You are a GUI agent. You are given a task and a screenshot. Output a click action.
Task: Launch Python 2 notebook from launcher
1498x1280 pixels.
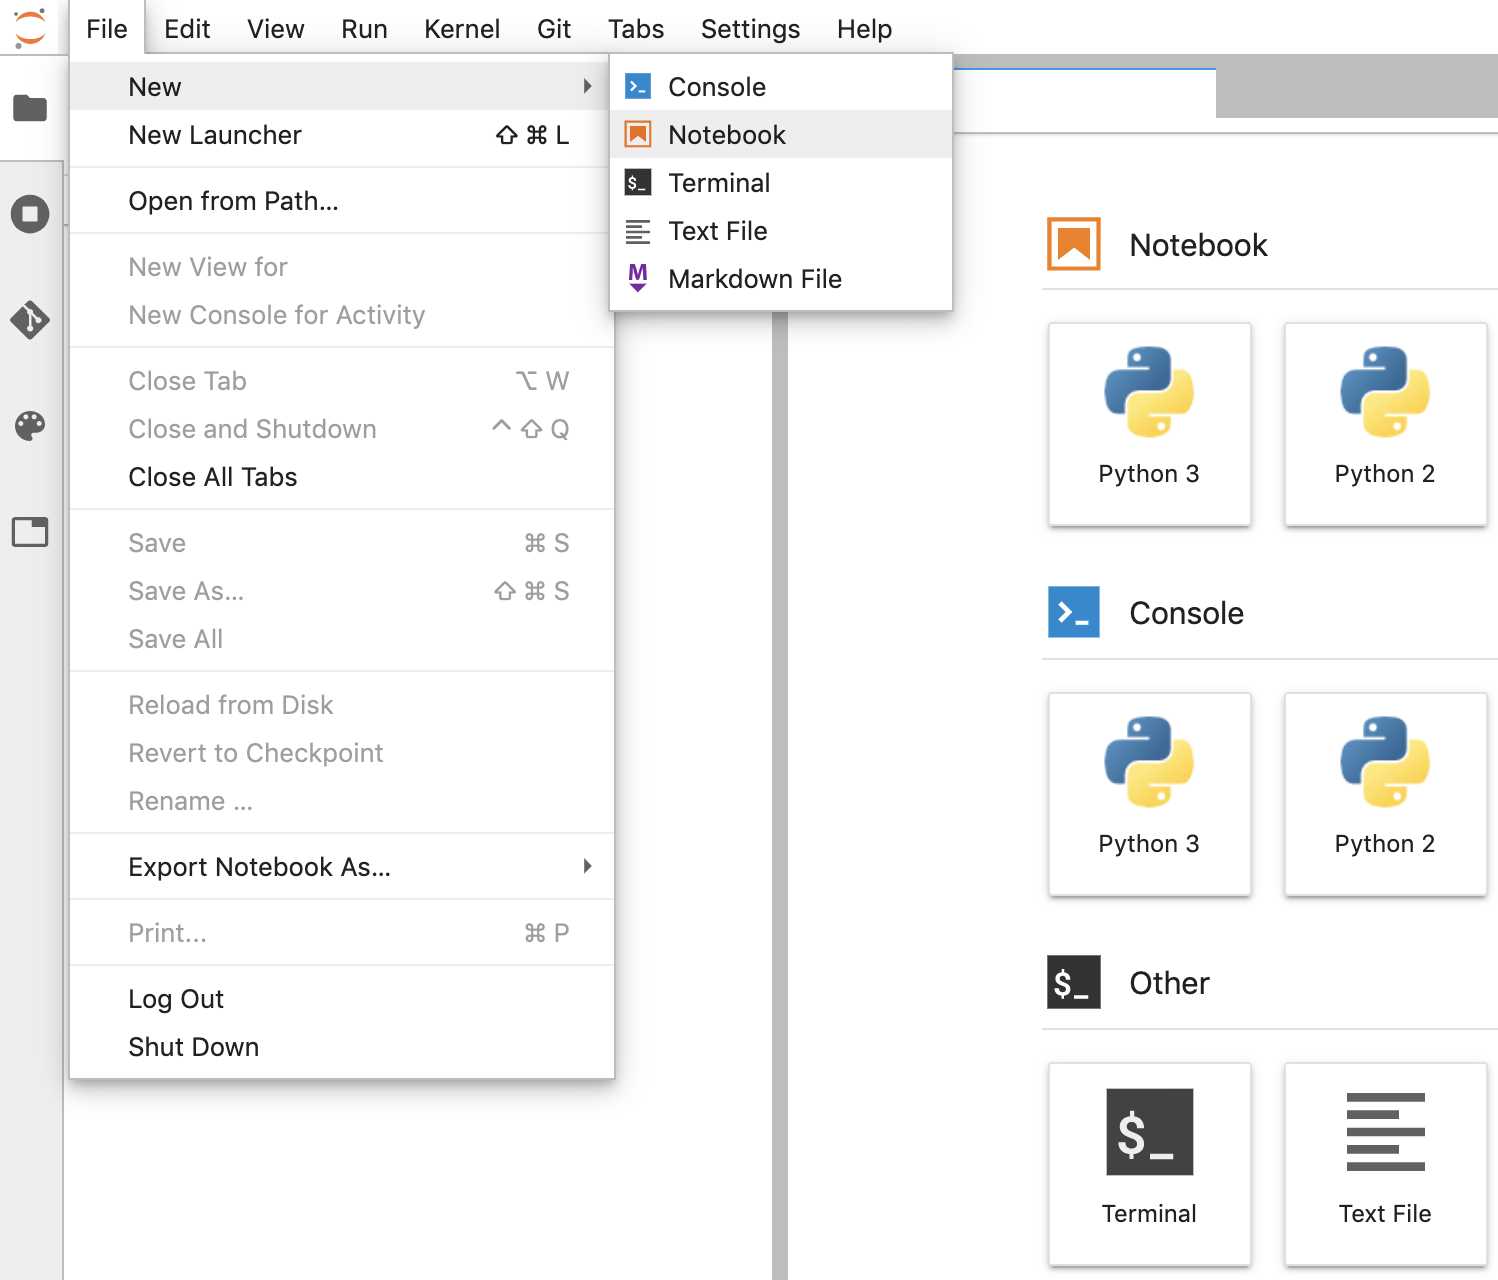coord(1384,423)
